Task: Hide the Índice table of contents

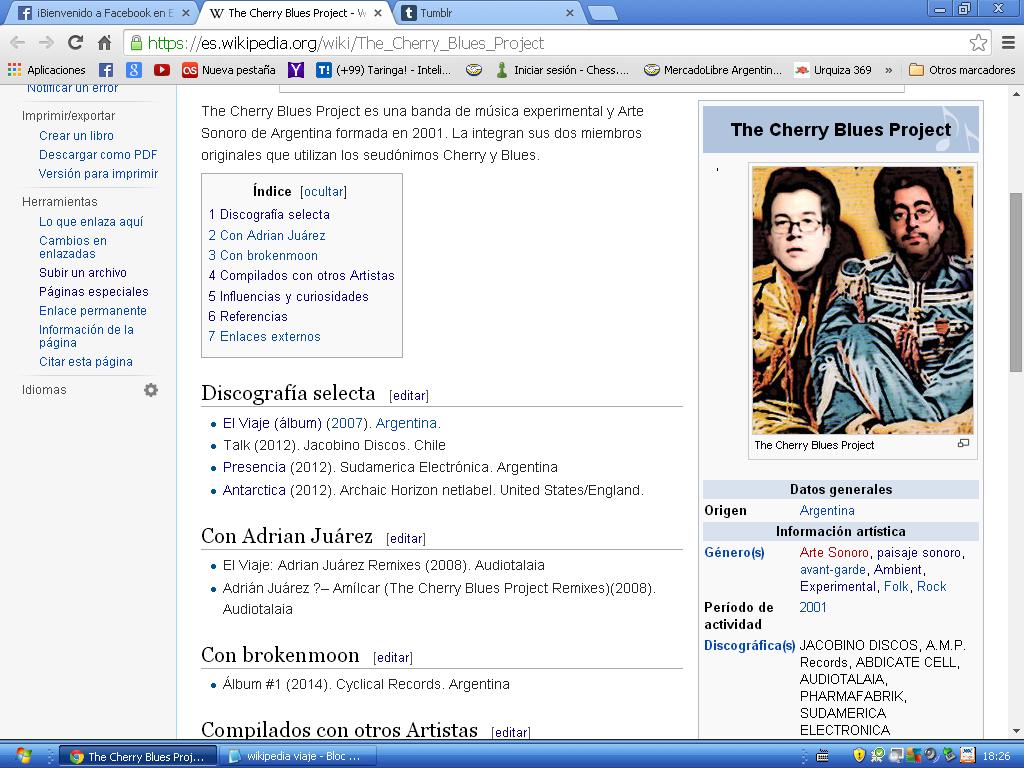Action: click(x=323, y=191)
